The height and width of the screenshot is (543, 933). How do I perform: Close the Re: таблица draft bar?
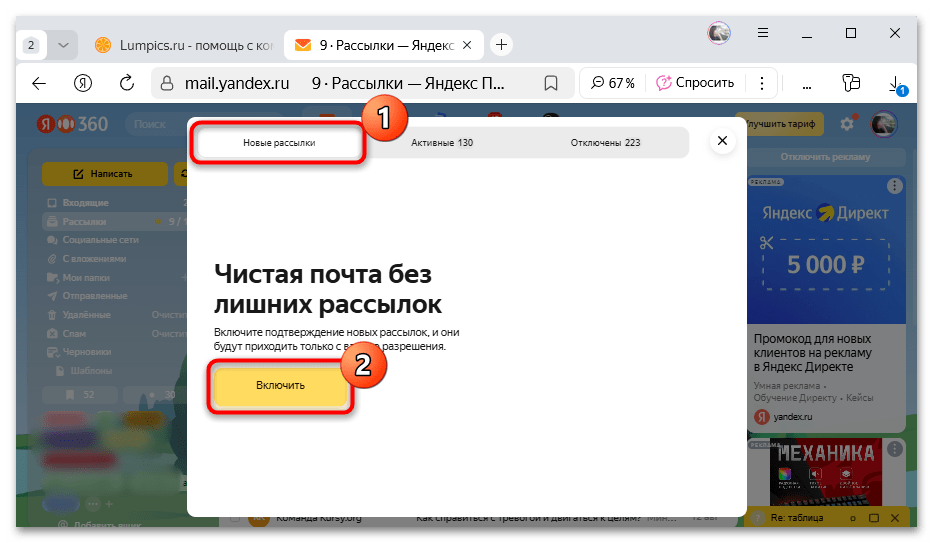(x=894, y=518)
